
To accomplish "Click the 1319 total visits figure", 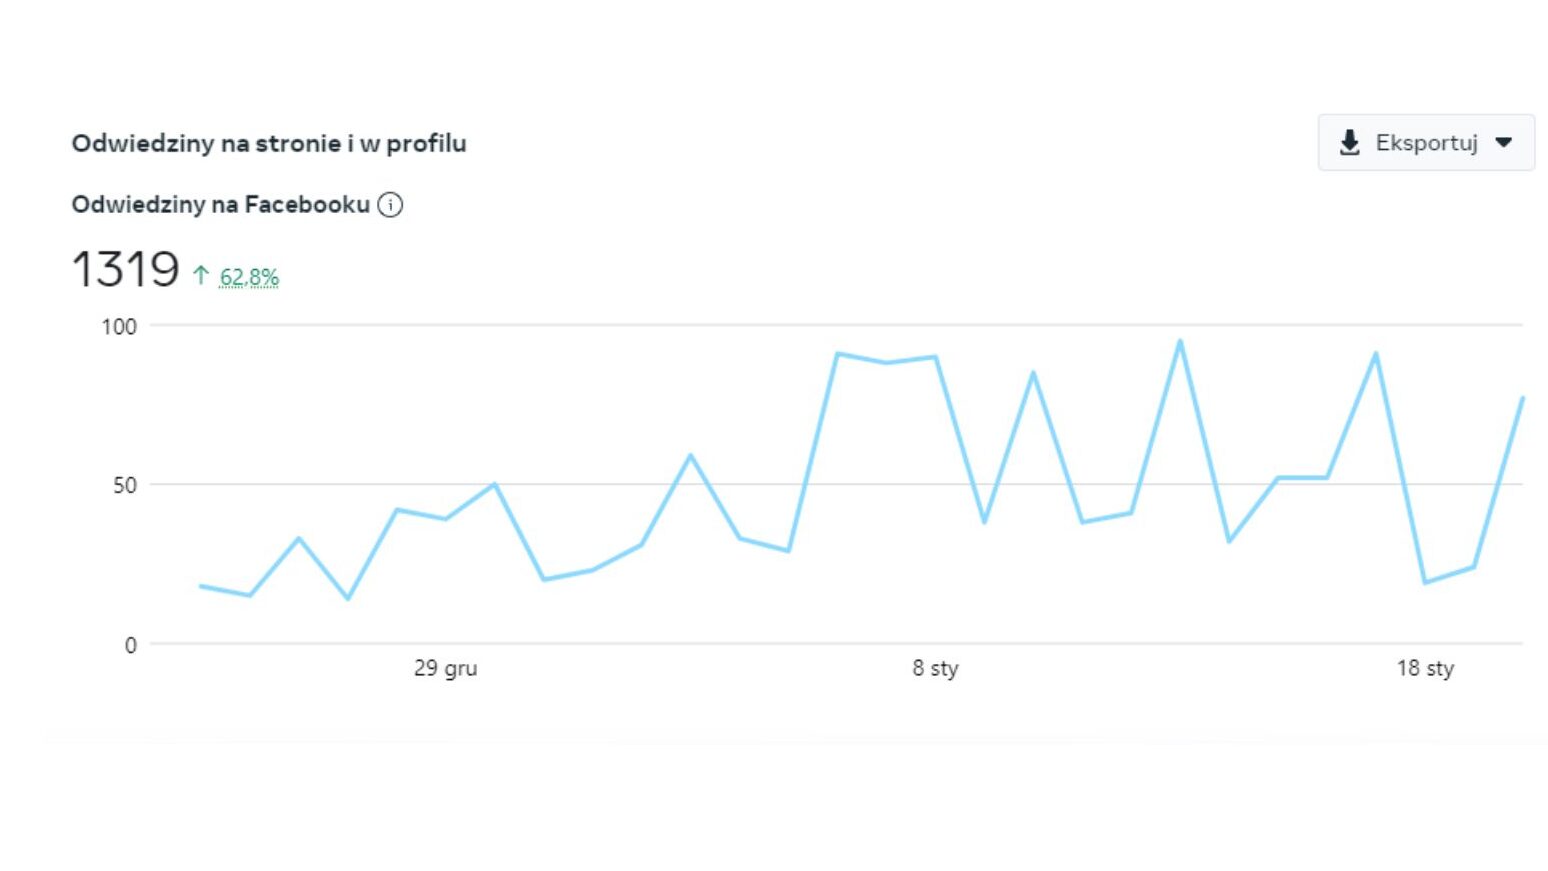I will click(125, 270).
